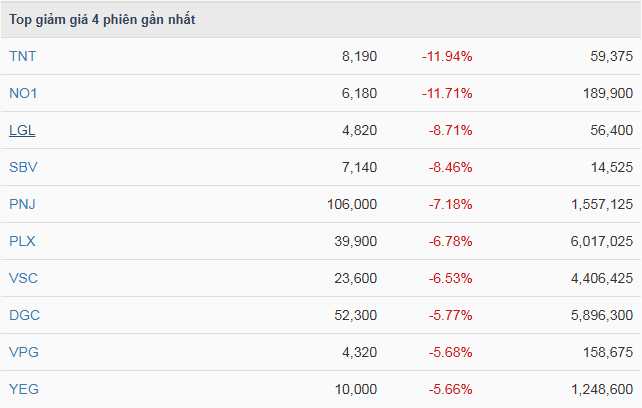Click the VSC price 23,600
Image resolution: width=642 pixels, height=408 pixels.
pyautogui.click(x=355, y=278)
